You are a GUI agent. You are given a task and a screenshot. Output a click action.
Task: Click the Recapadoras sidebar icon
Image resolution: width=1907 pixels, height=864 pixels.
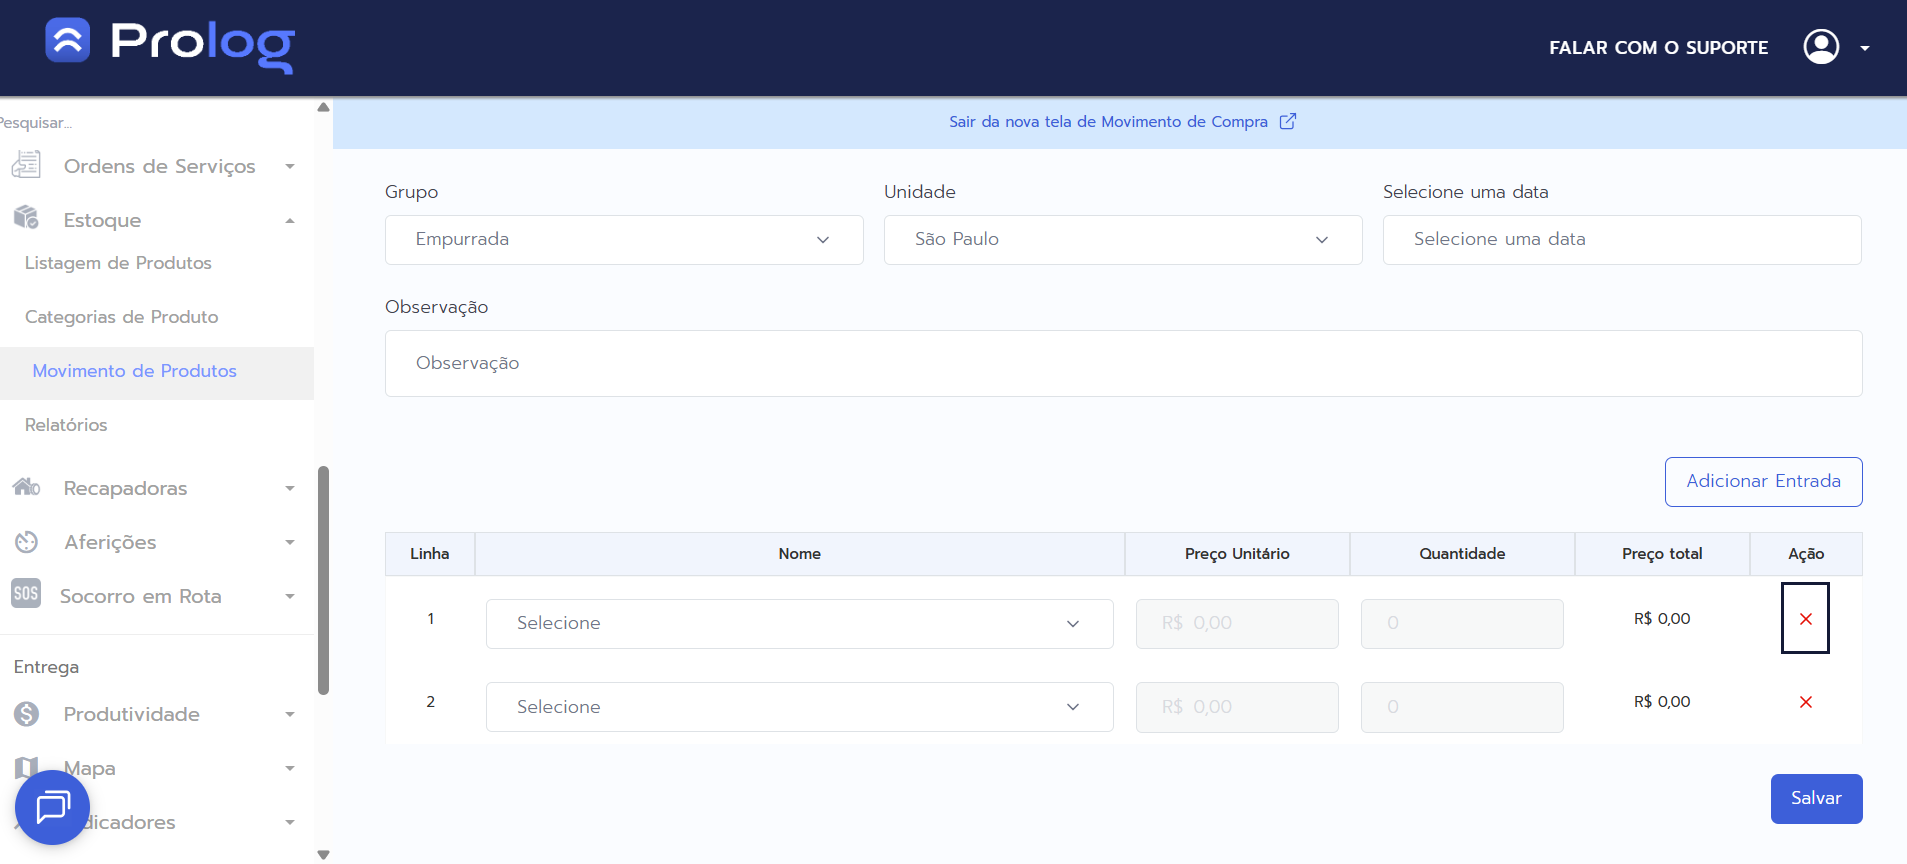point(26,487)
